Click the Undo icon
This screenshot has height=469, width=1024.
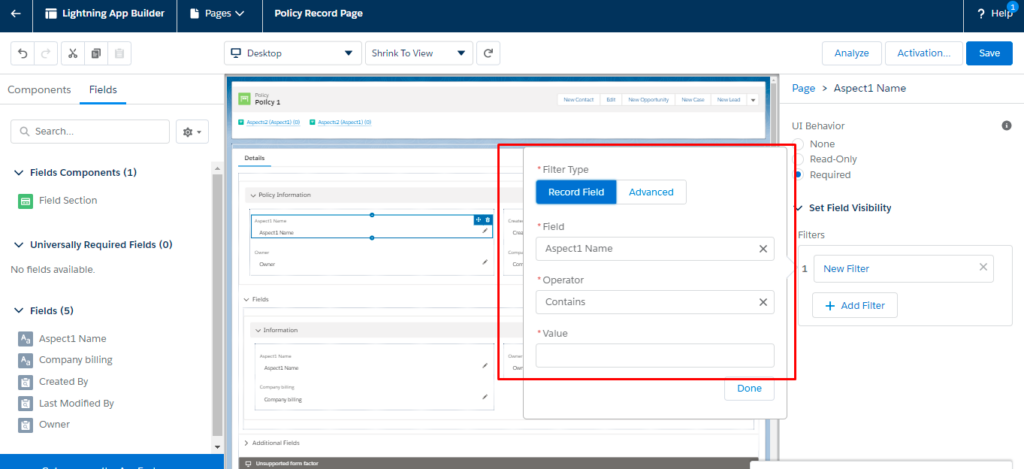click(23, 54)
